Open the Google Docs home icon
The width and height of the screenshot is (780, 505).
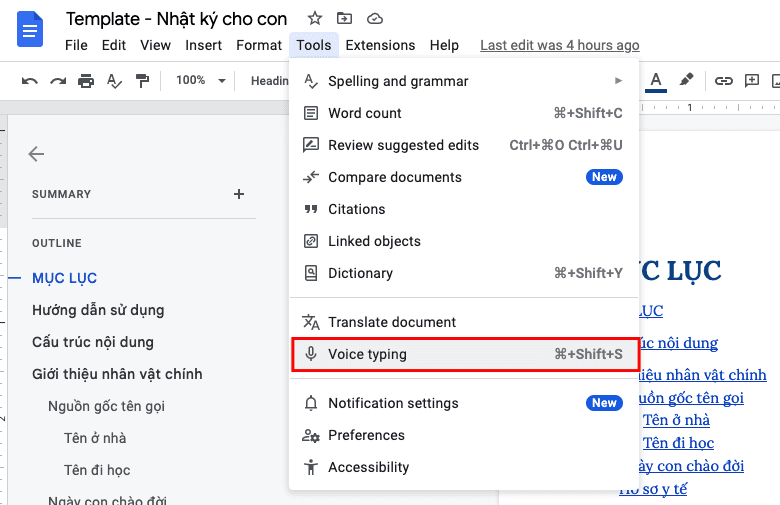point(30,29)
